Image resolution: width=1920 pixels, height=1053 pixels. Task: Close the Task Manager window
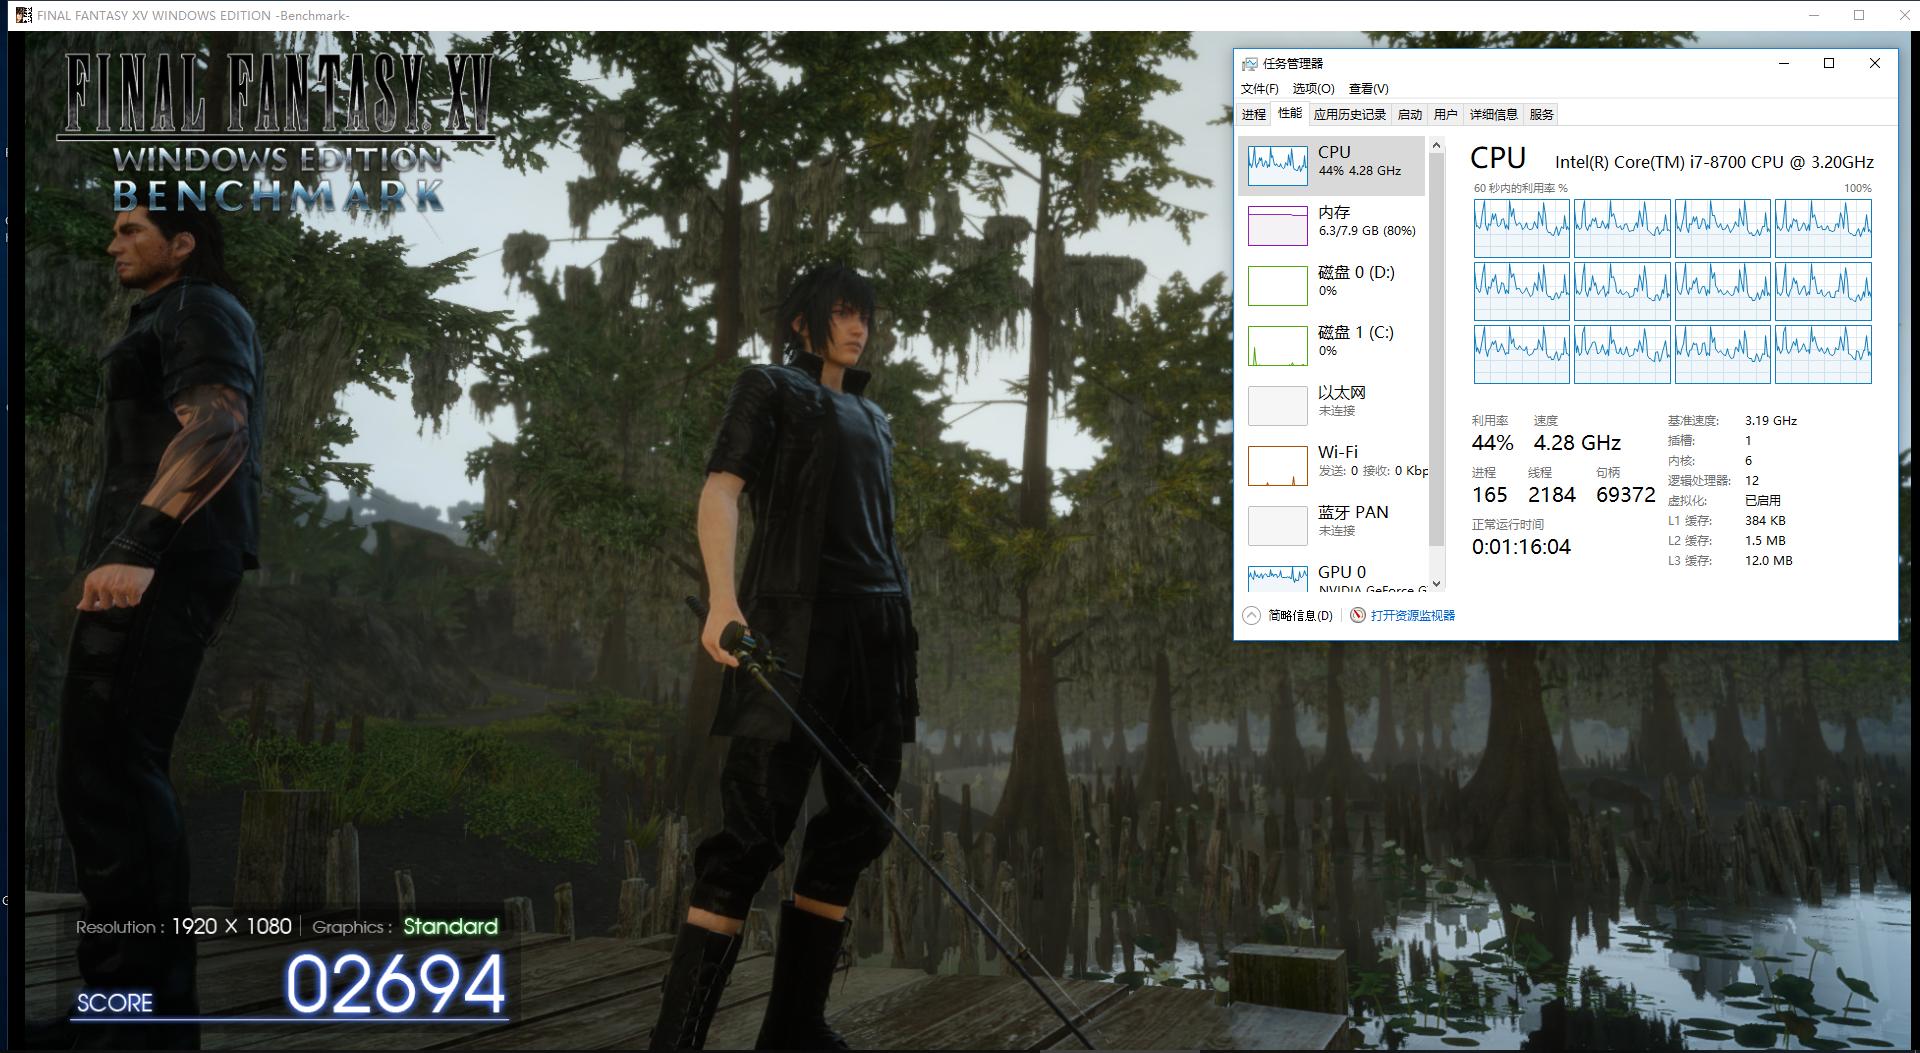click(x=1875, y=63)
